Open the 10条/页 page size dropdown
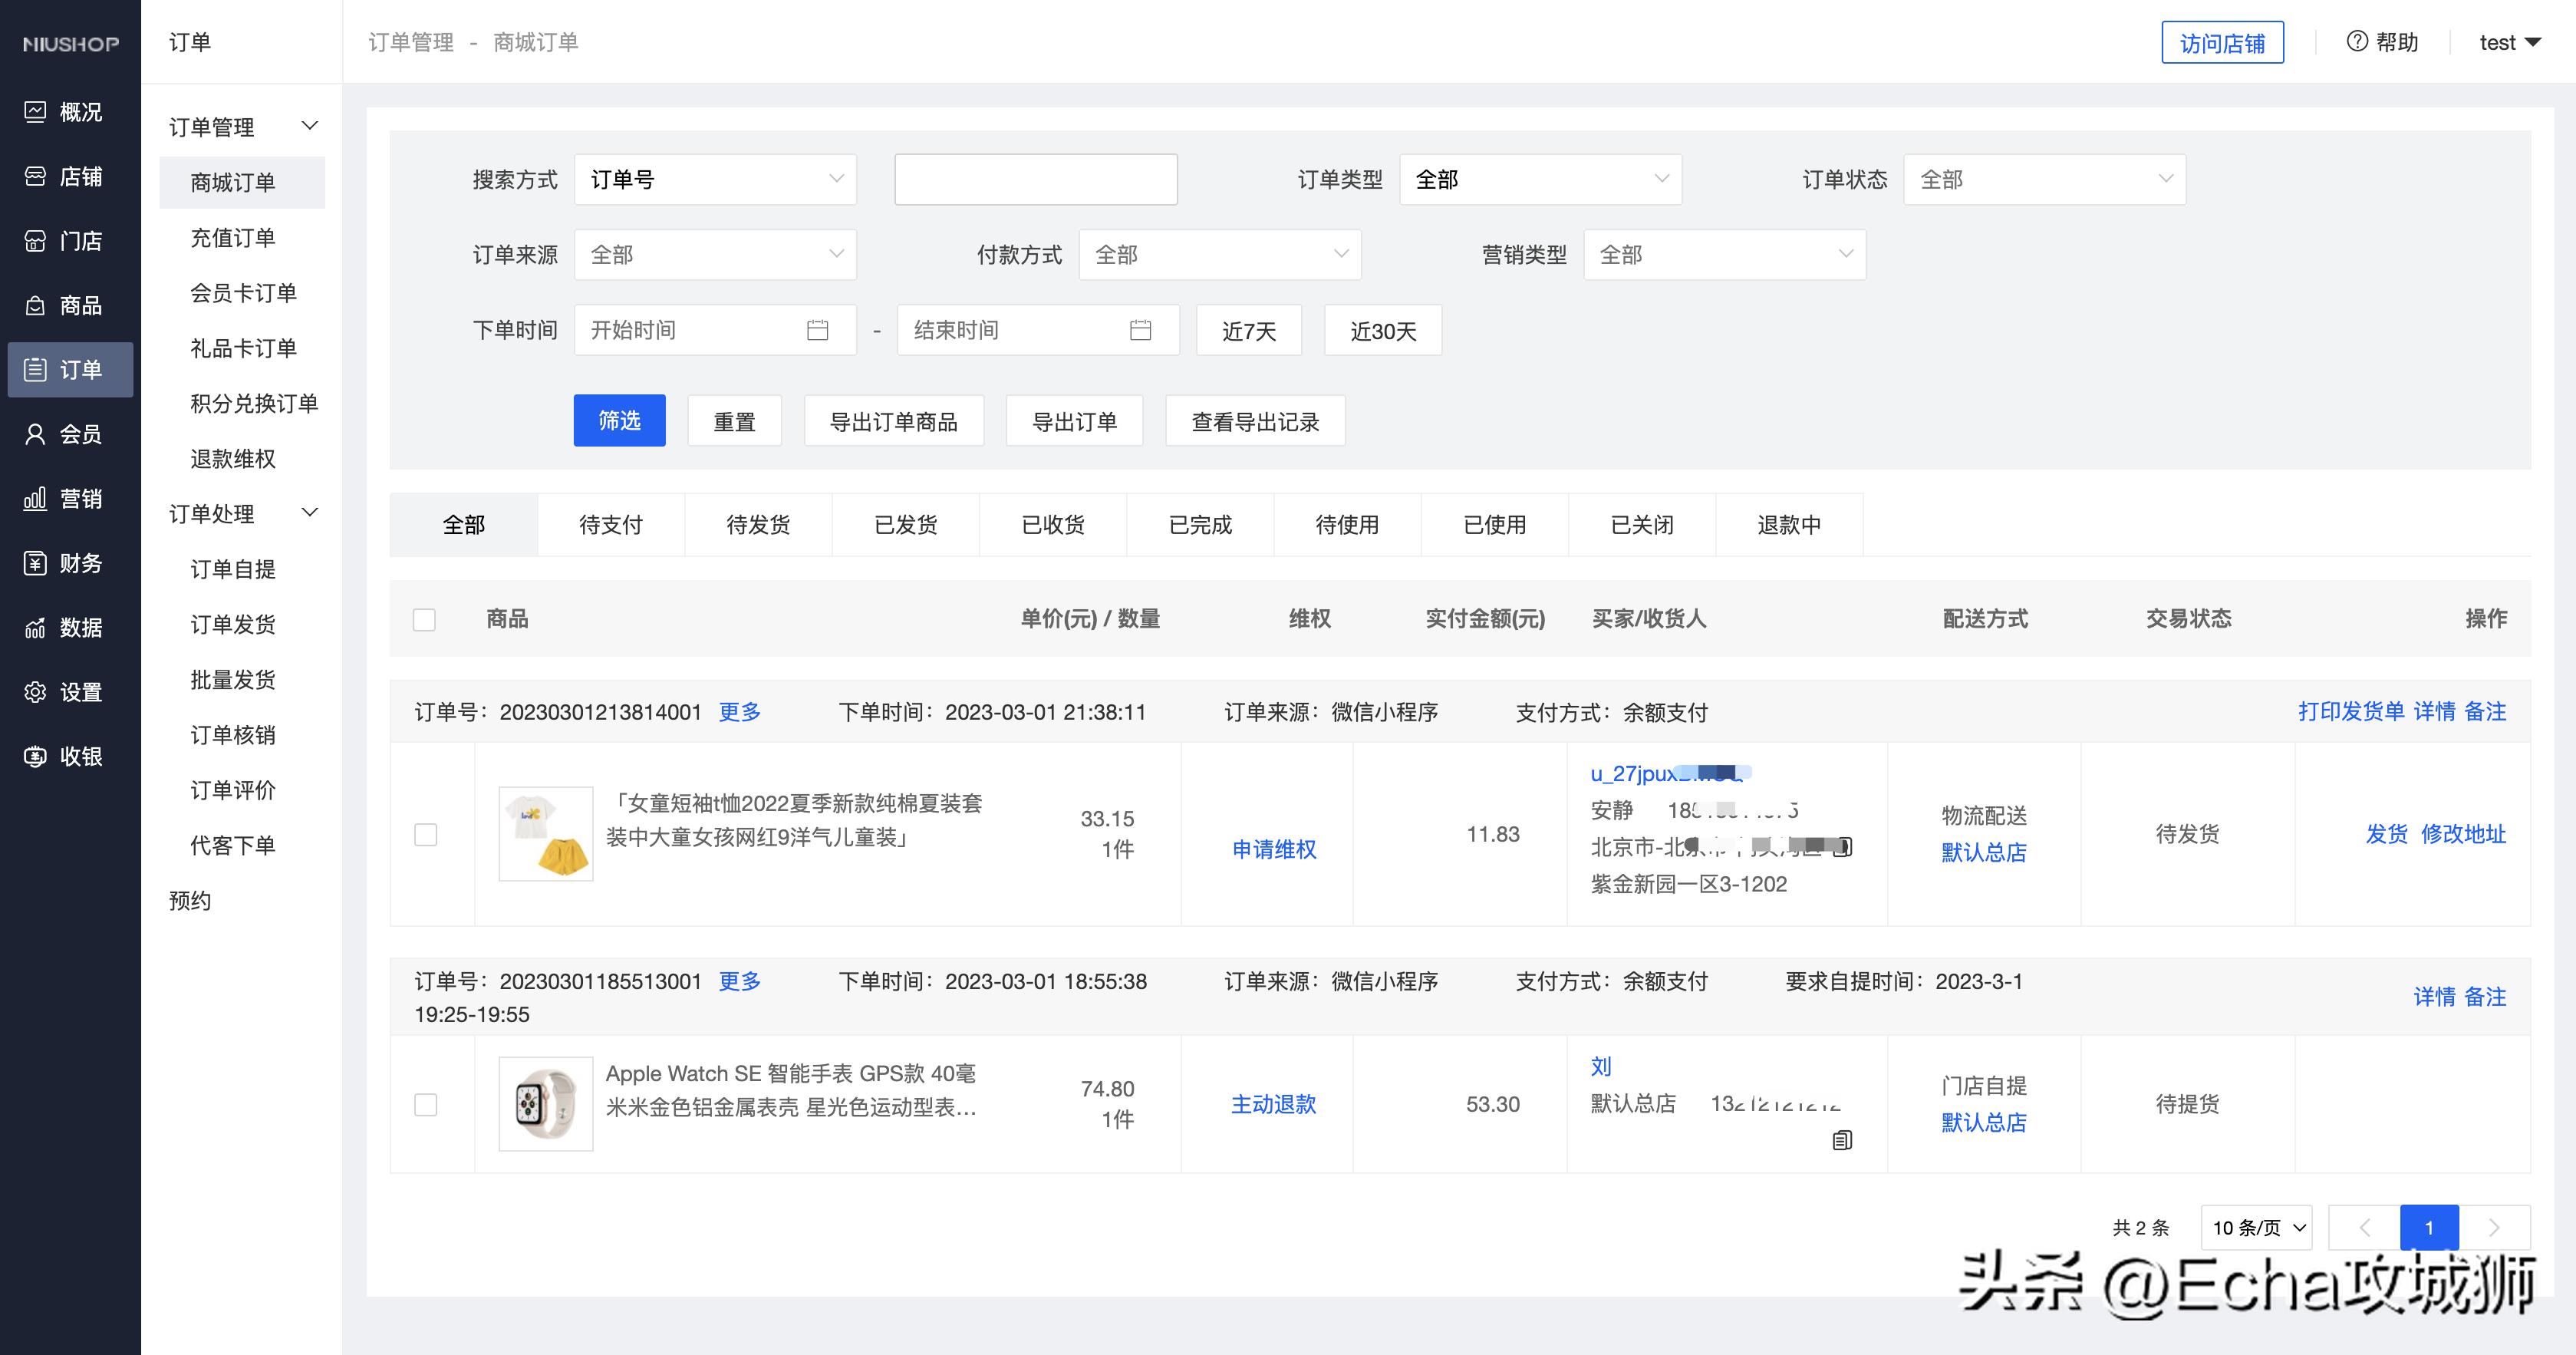This screenshot has width=2576, height=1355. [x=2255, y=1227]
